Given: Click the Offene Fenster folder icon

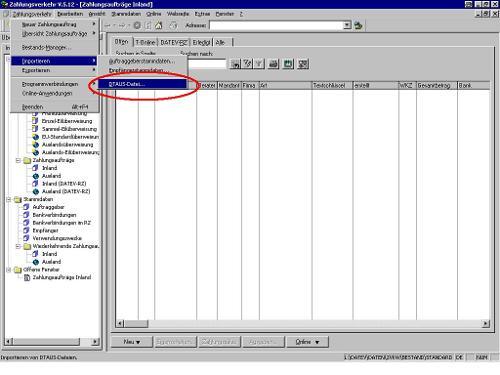Looking at the screenshot, I should click(18, 270).
